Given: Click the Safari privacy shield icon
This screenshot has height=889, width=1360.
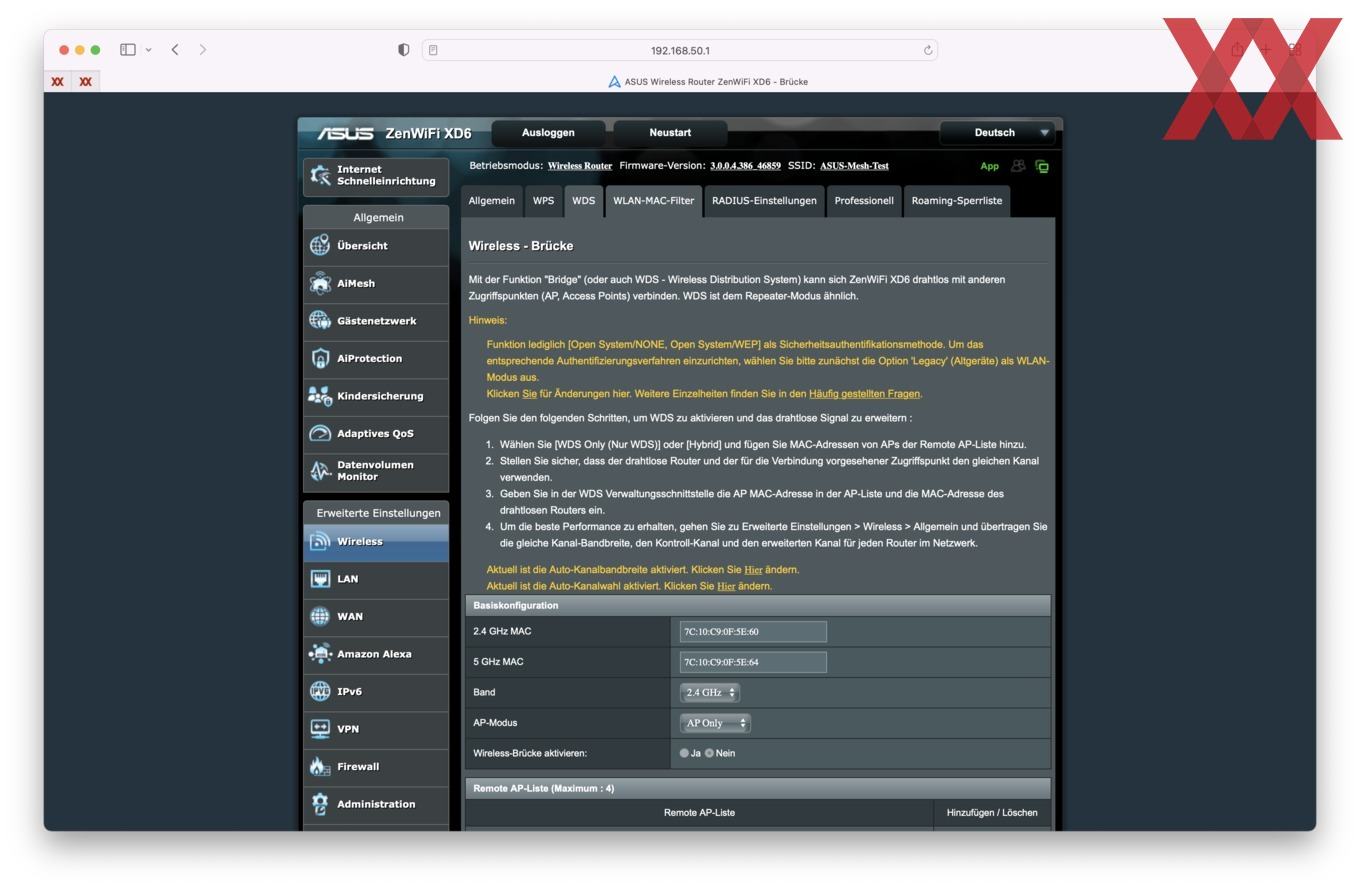Looking at the screenshot, I should click(x=404, y=50).
